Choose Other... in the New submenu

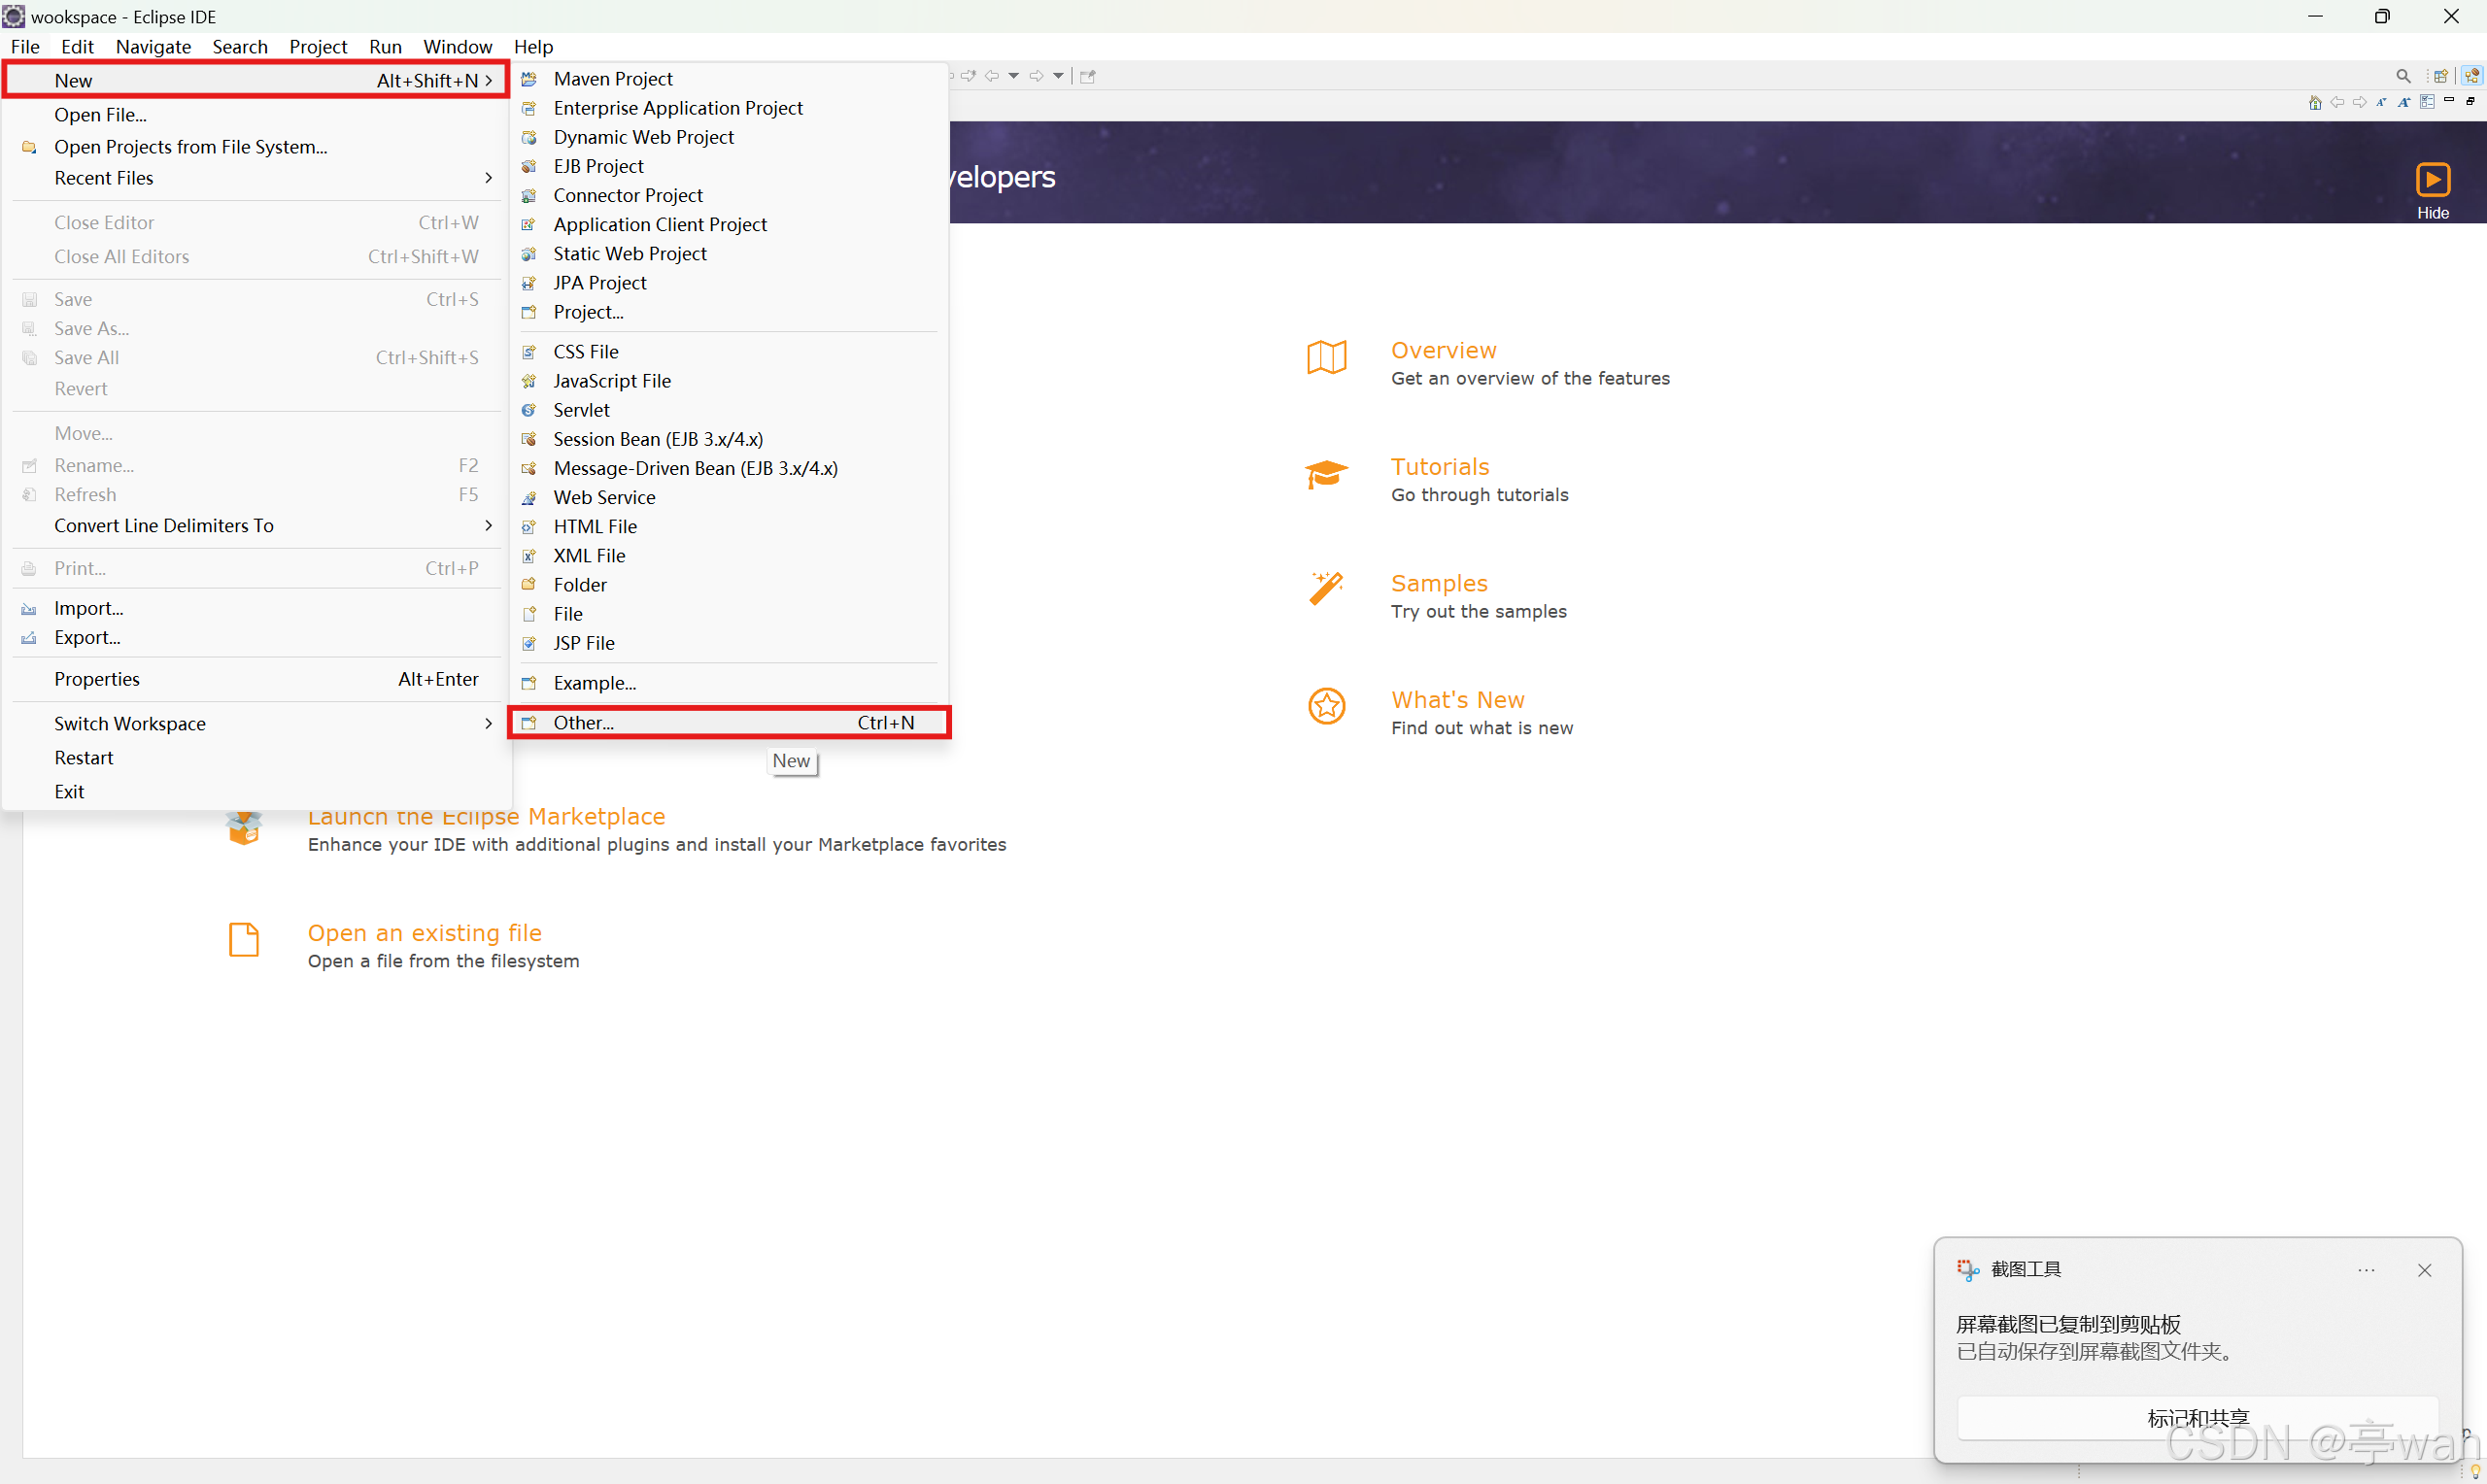point(729,722)
